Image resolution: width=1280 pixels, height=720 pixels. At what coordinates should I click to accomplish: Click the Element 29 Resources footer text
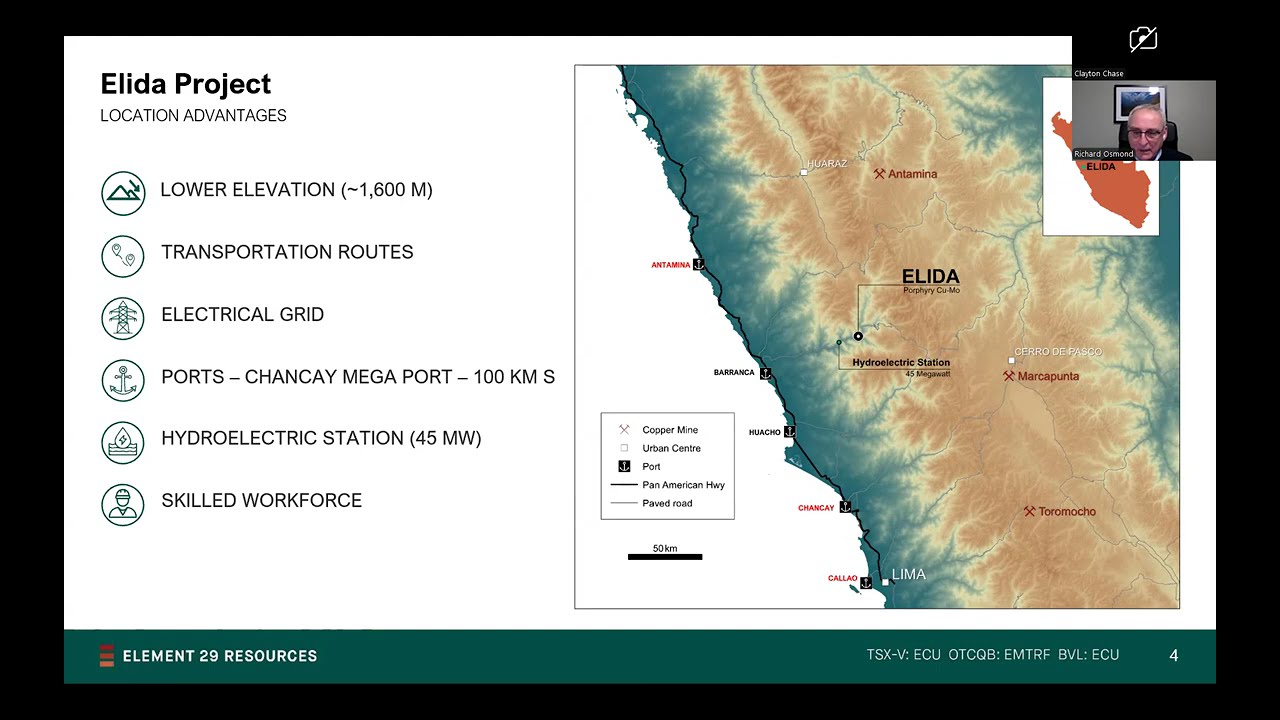[x=220, y=656]
